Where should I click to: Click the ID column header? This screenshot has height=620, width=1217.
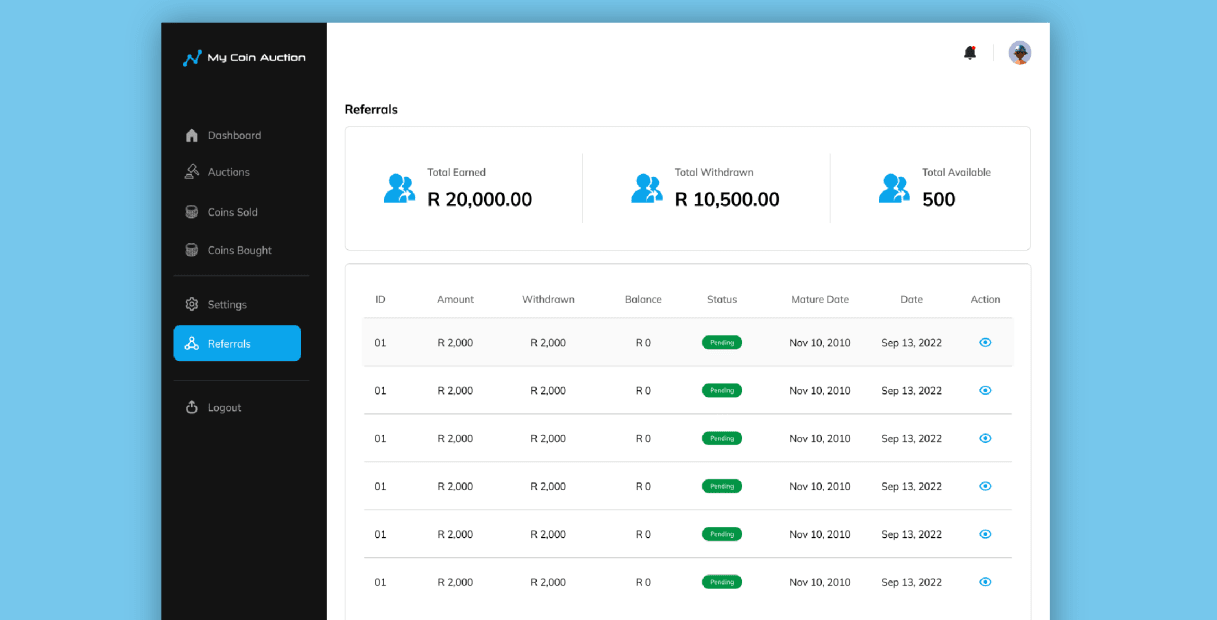click(380, 299)
